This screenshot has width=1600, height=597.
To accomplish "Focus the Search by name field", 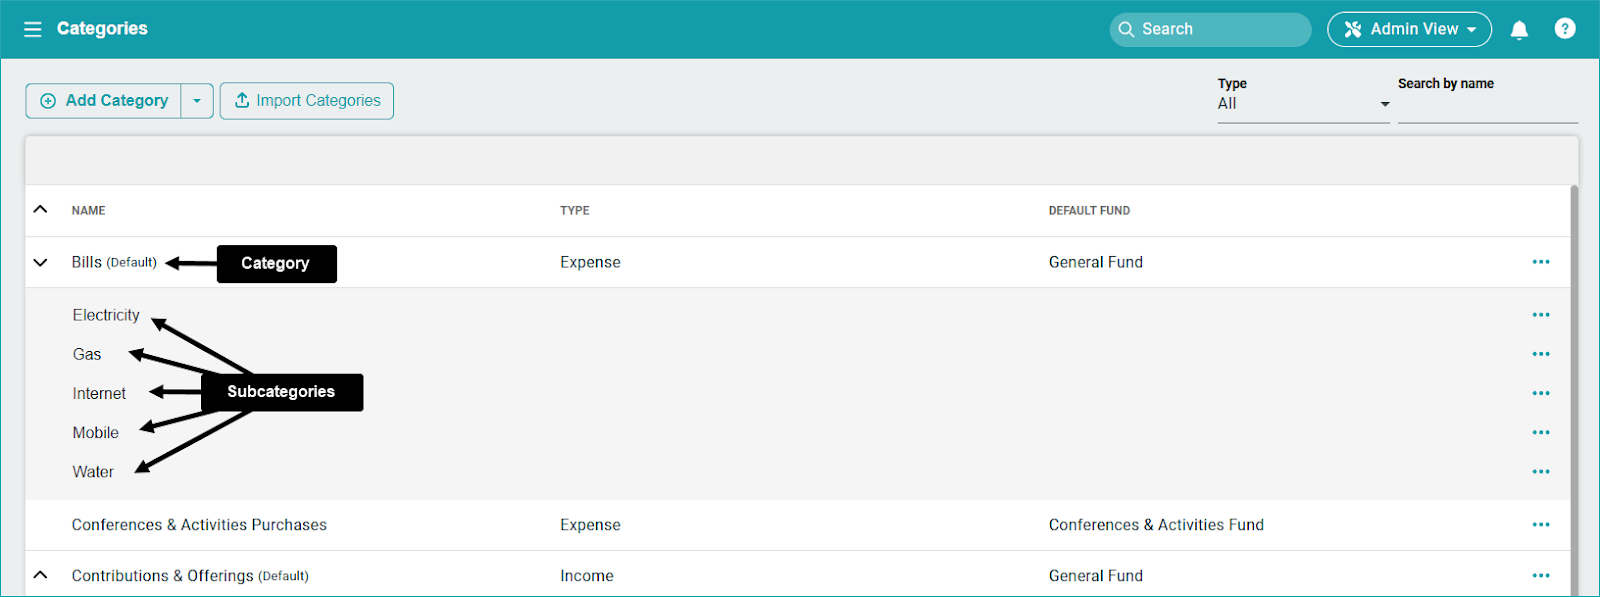I will click(1487, 106).
